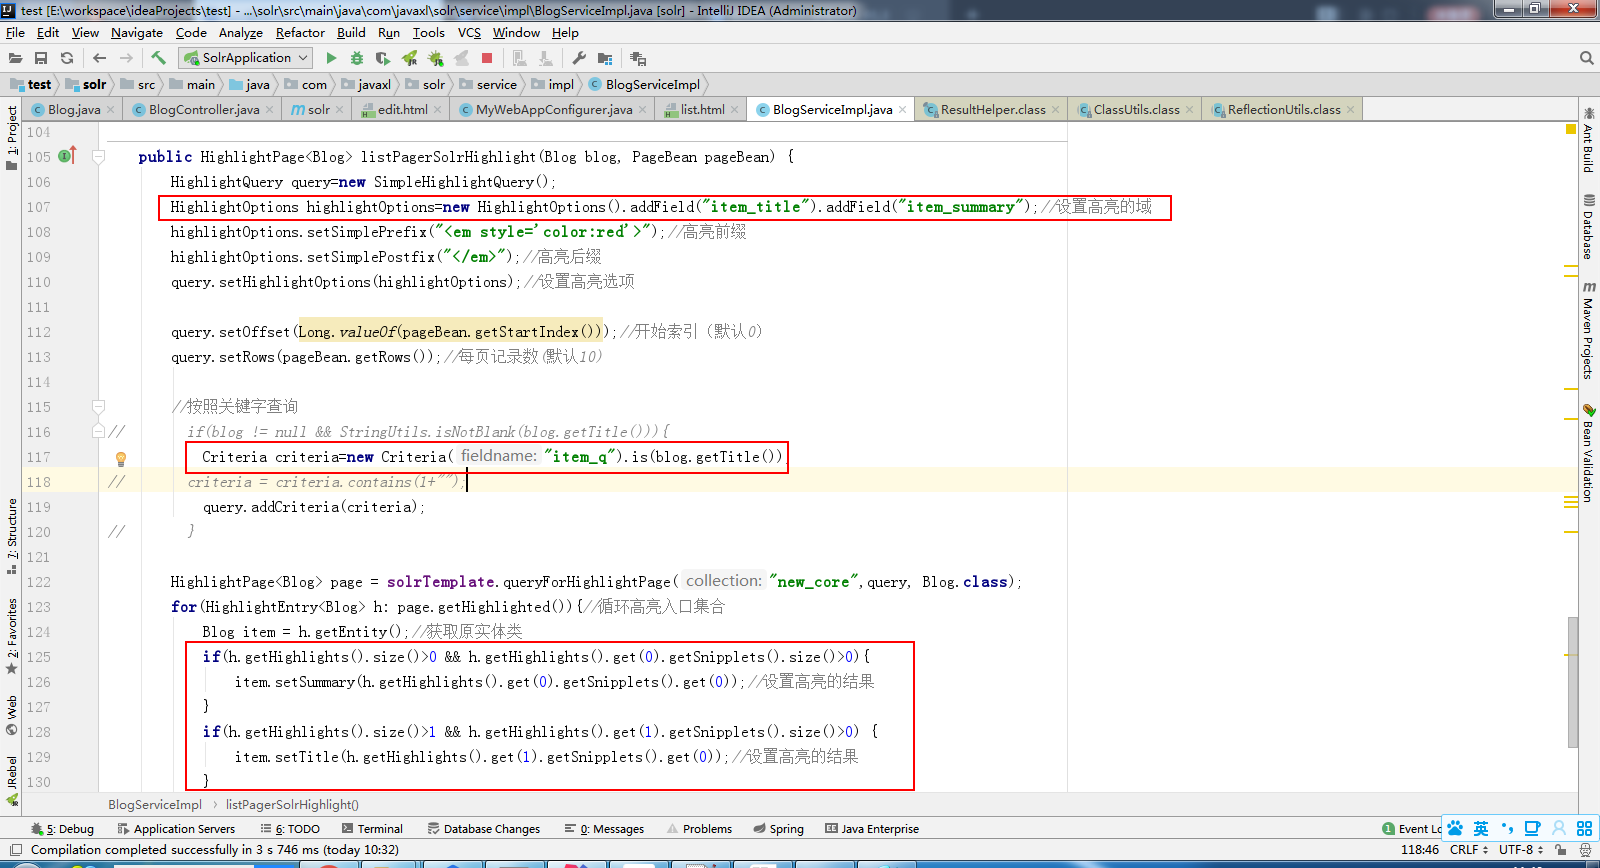
Task: Click the Search Everywhere magnifier icon
Action: click(1586, 58)
